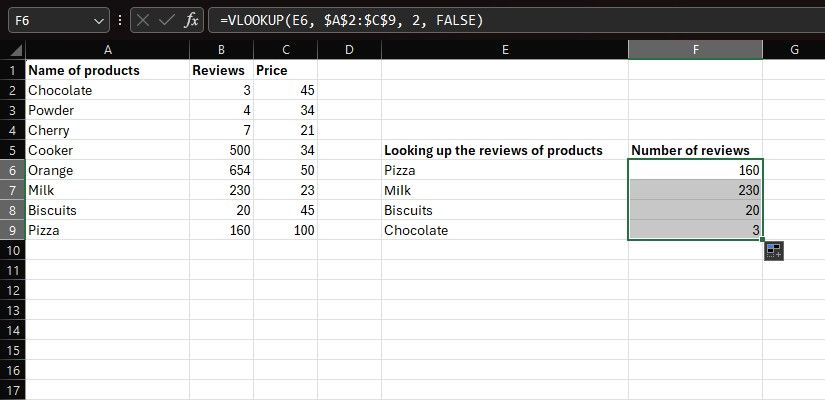
Task: Confirm the formula with the checkmark icon
Action: [166, 20]
